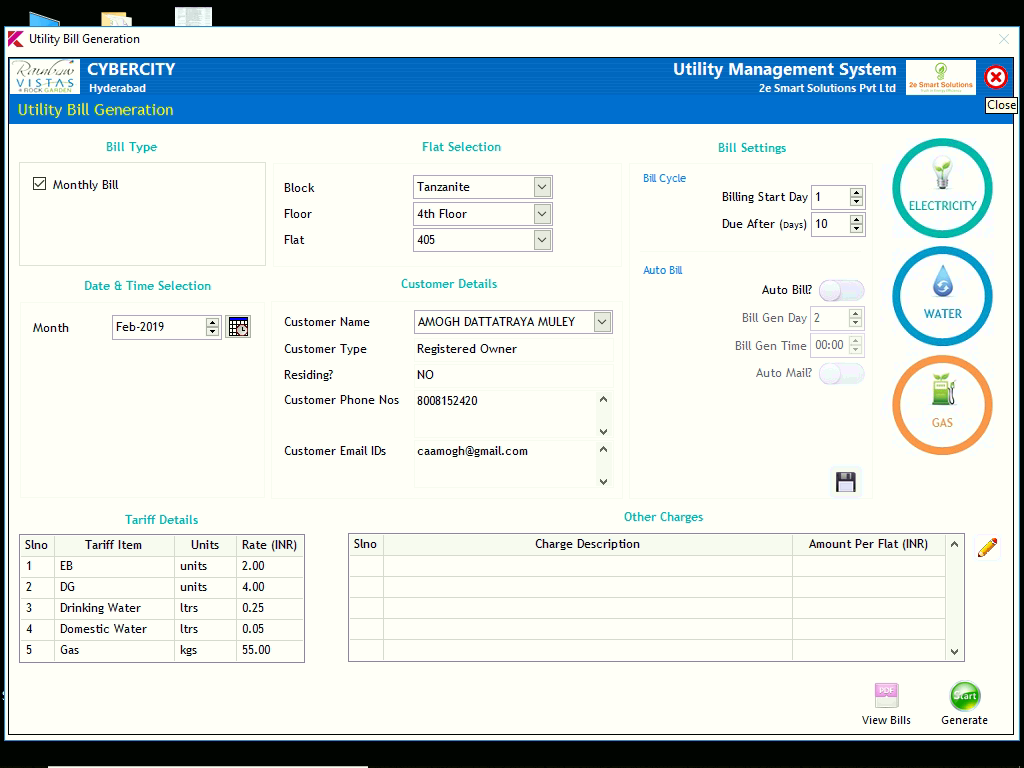This screenshot has height=768, width=1024.
Task: Select the Water utility icon
Action: click(942, 296)
